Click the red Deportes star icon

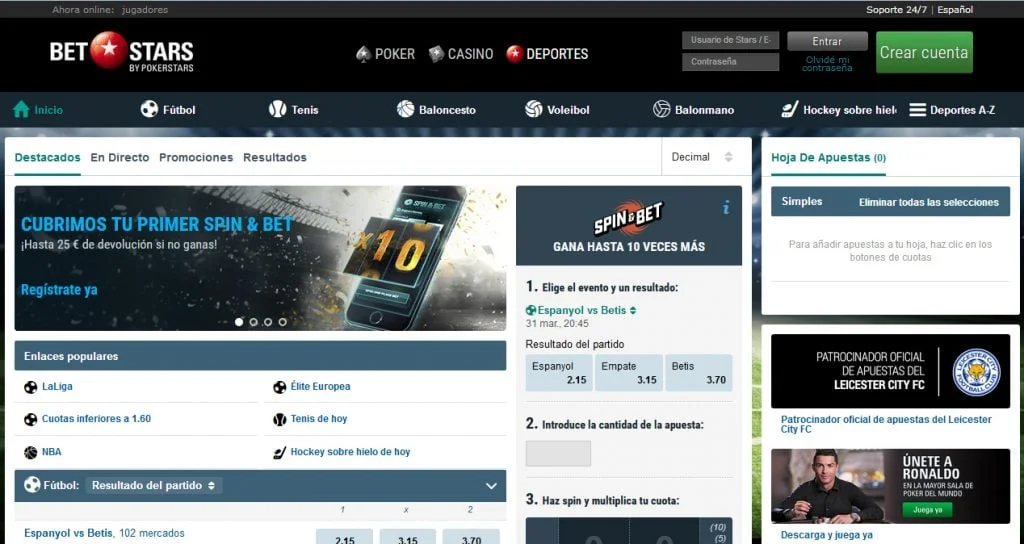[x=515, y=54]
